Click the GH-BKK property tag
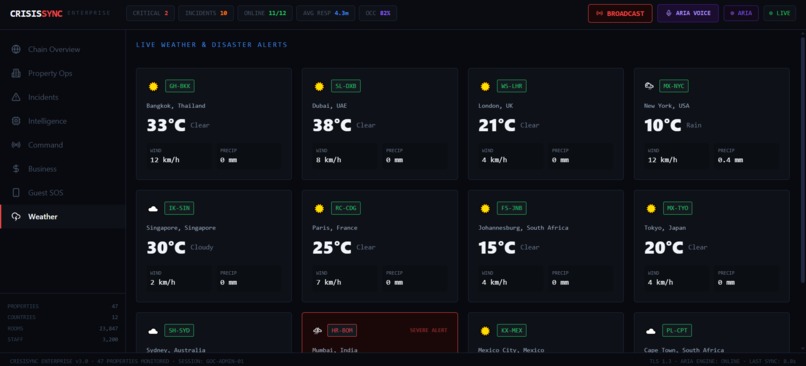The width and height of the screenshot is (806, 366). coord(180,86)
